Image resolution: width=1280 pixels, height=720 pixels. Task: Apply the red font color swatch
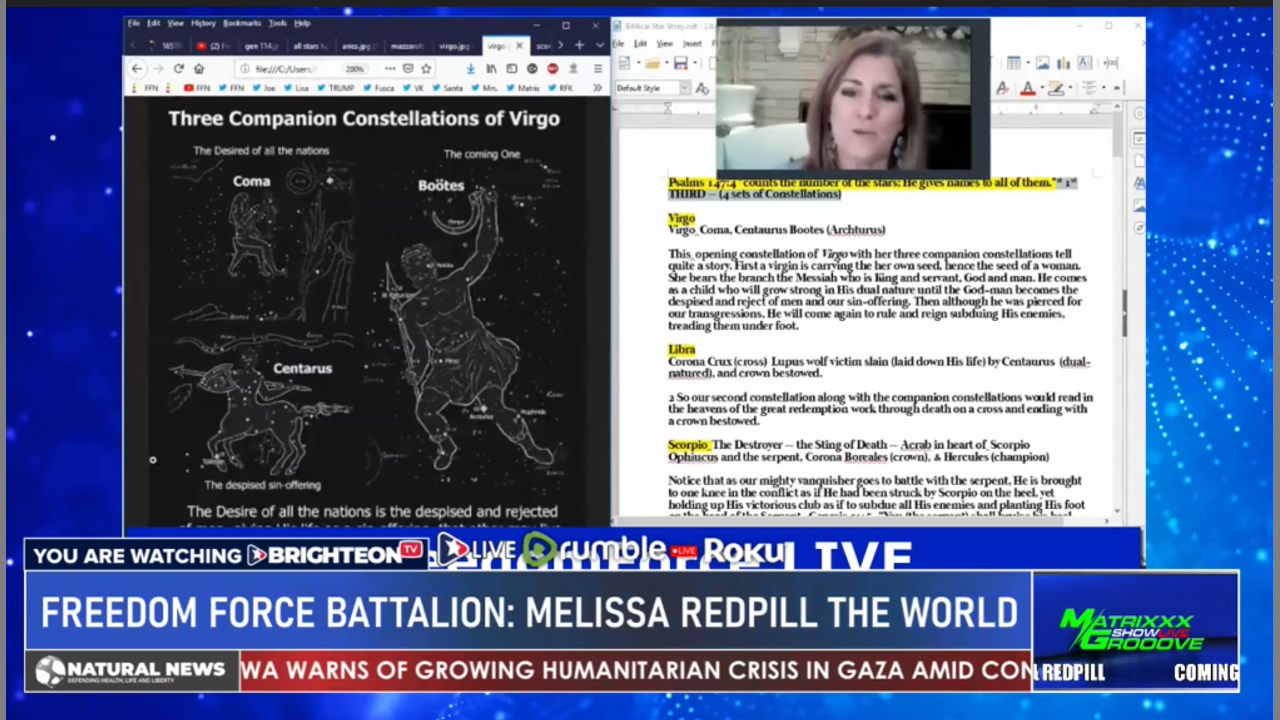(1027, 88)
